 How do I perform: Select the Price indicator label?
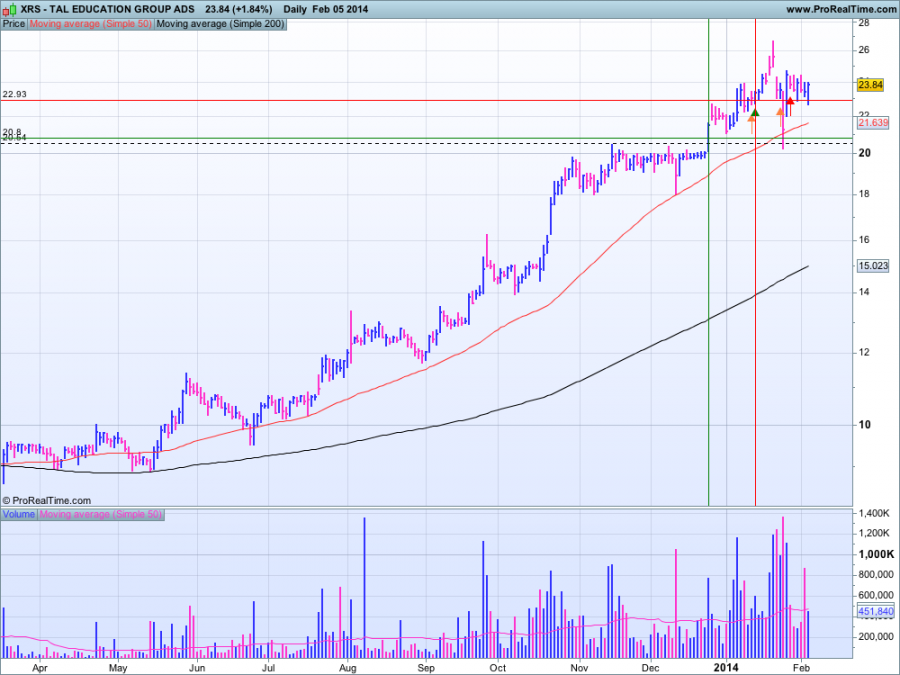(14, 24)
